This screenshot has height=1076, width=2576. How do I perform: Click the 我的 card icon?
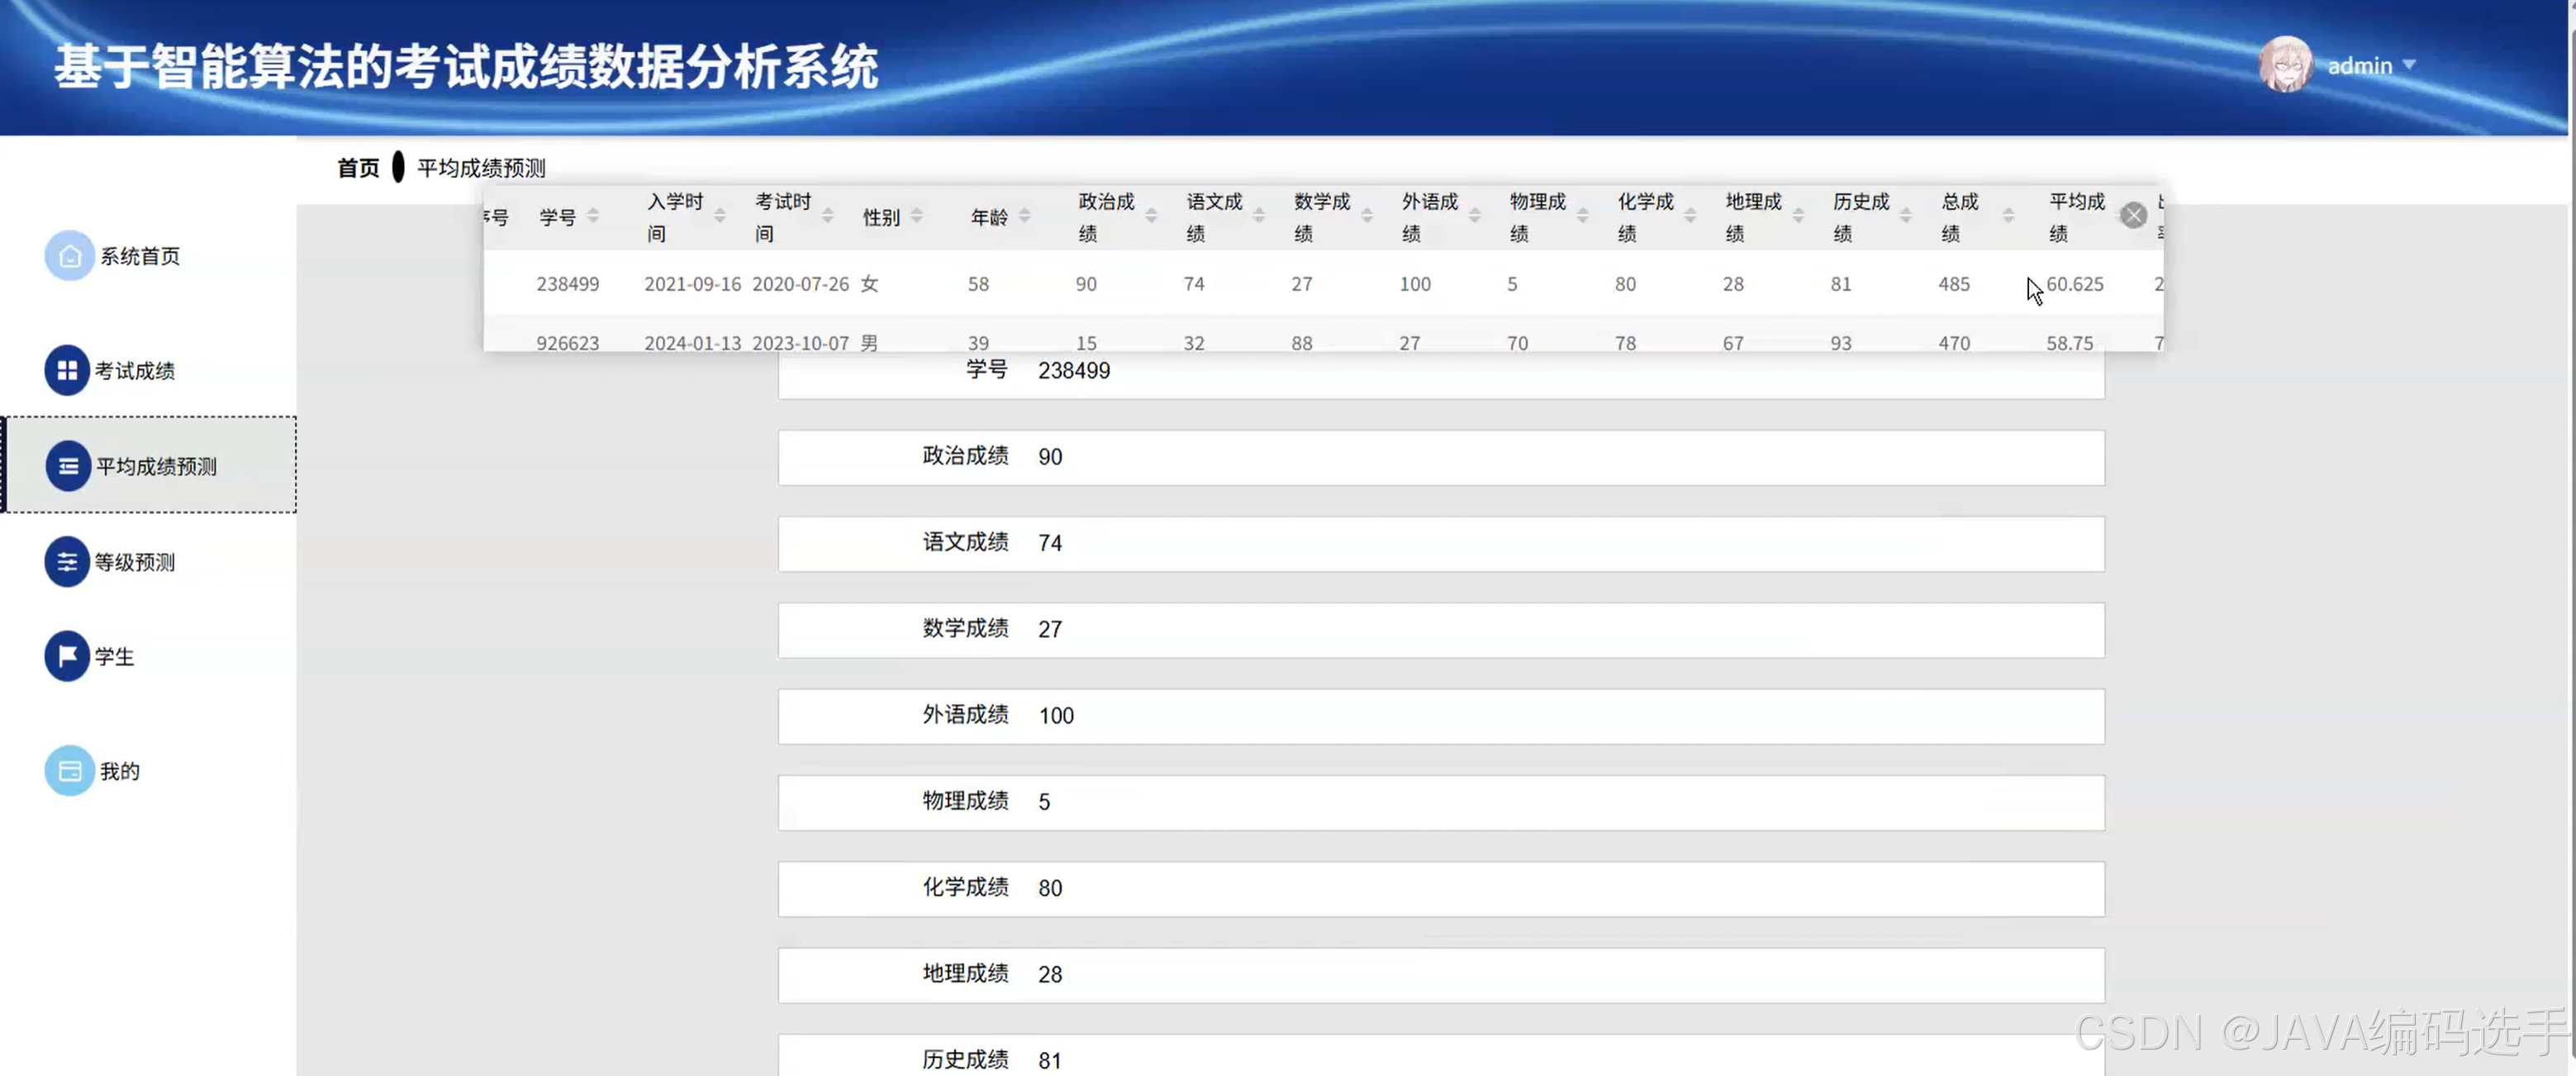(x=69, y=771)
